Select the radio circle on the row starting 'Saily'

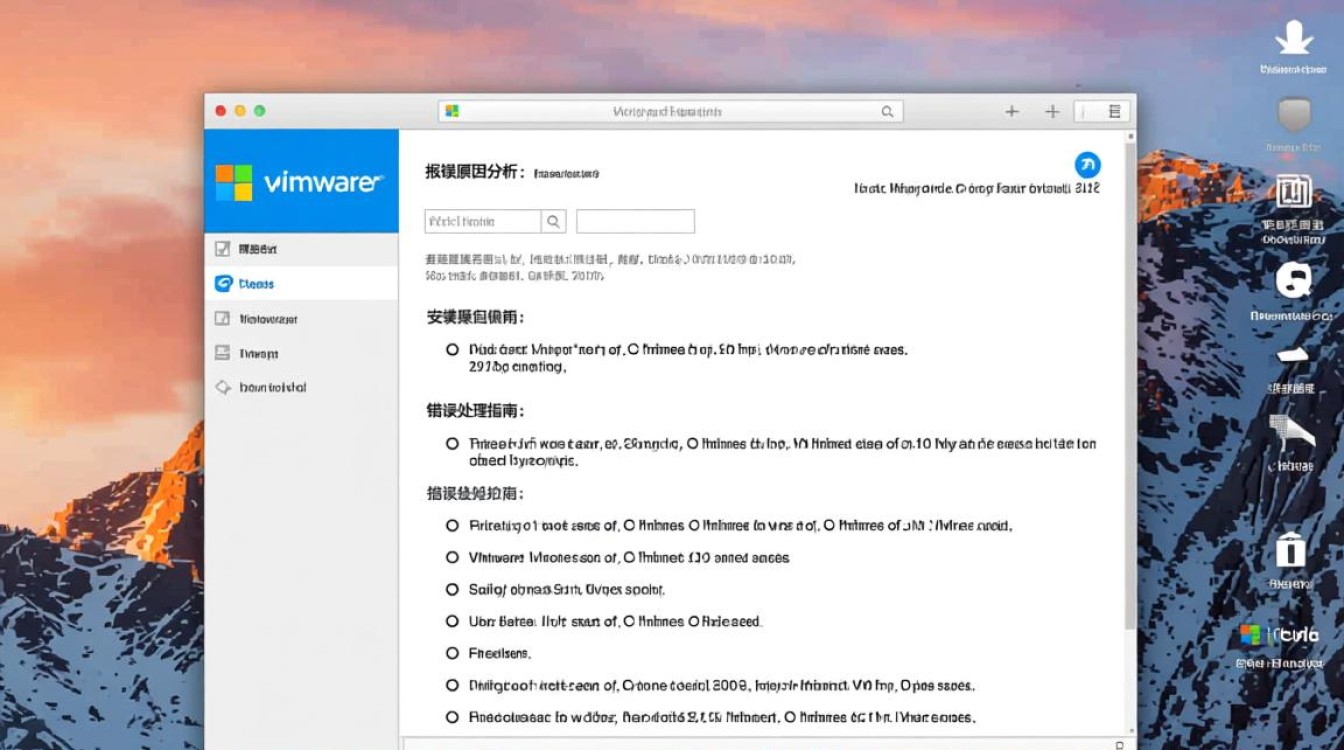453,589
